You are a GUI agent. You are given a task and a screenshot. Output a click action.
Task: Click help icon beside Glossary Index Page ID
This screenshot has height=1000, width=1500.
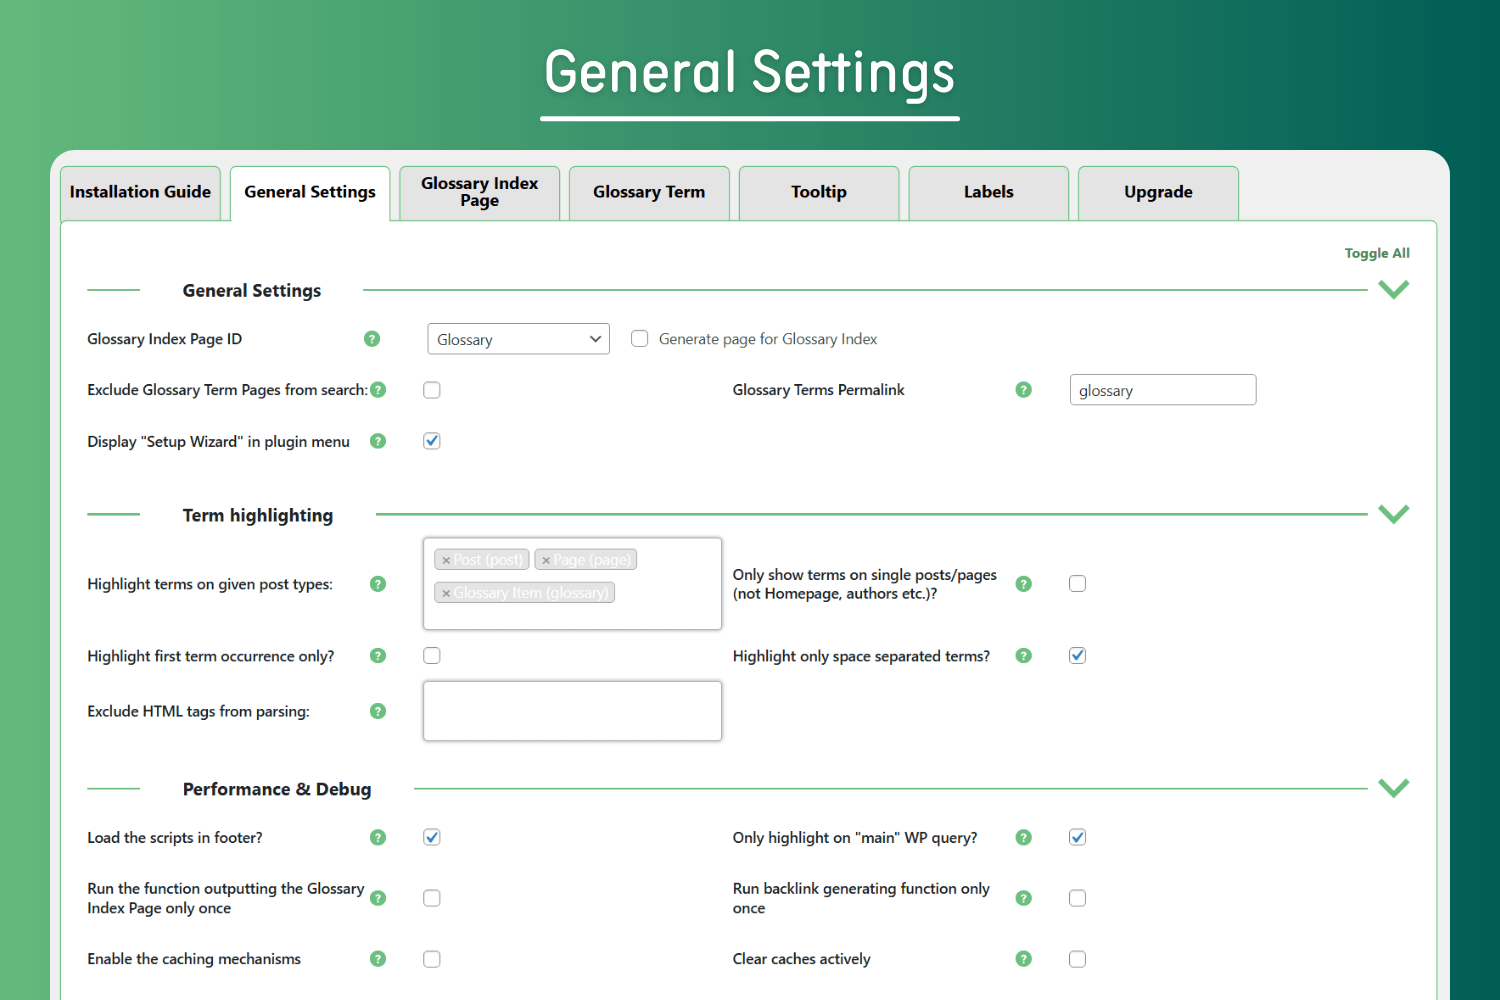click(x=372, y=339)
